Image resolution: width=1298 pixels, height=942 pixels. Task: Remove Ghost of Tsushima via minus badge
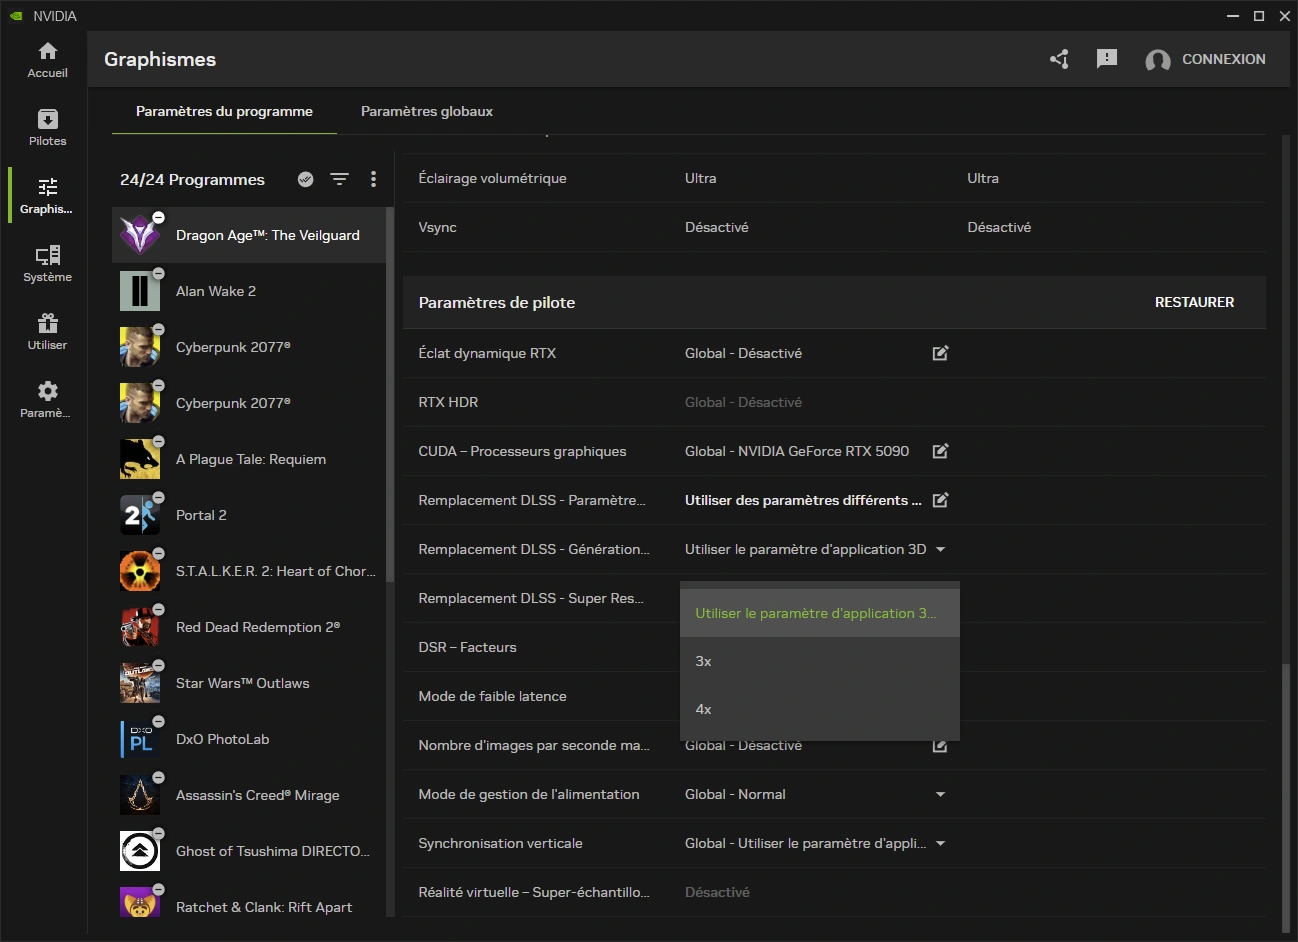click(158, 833)
